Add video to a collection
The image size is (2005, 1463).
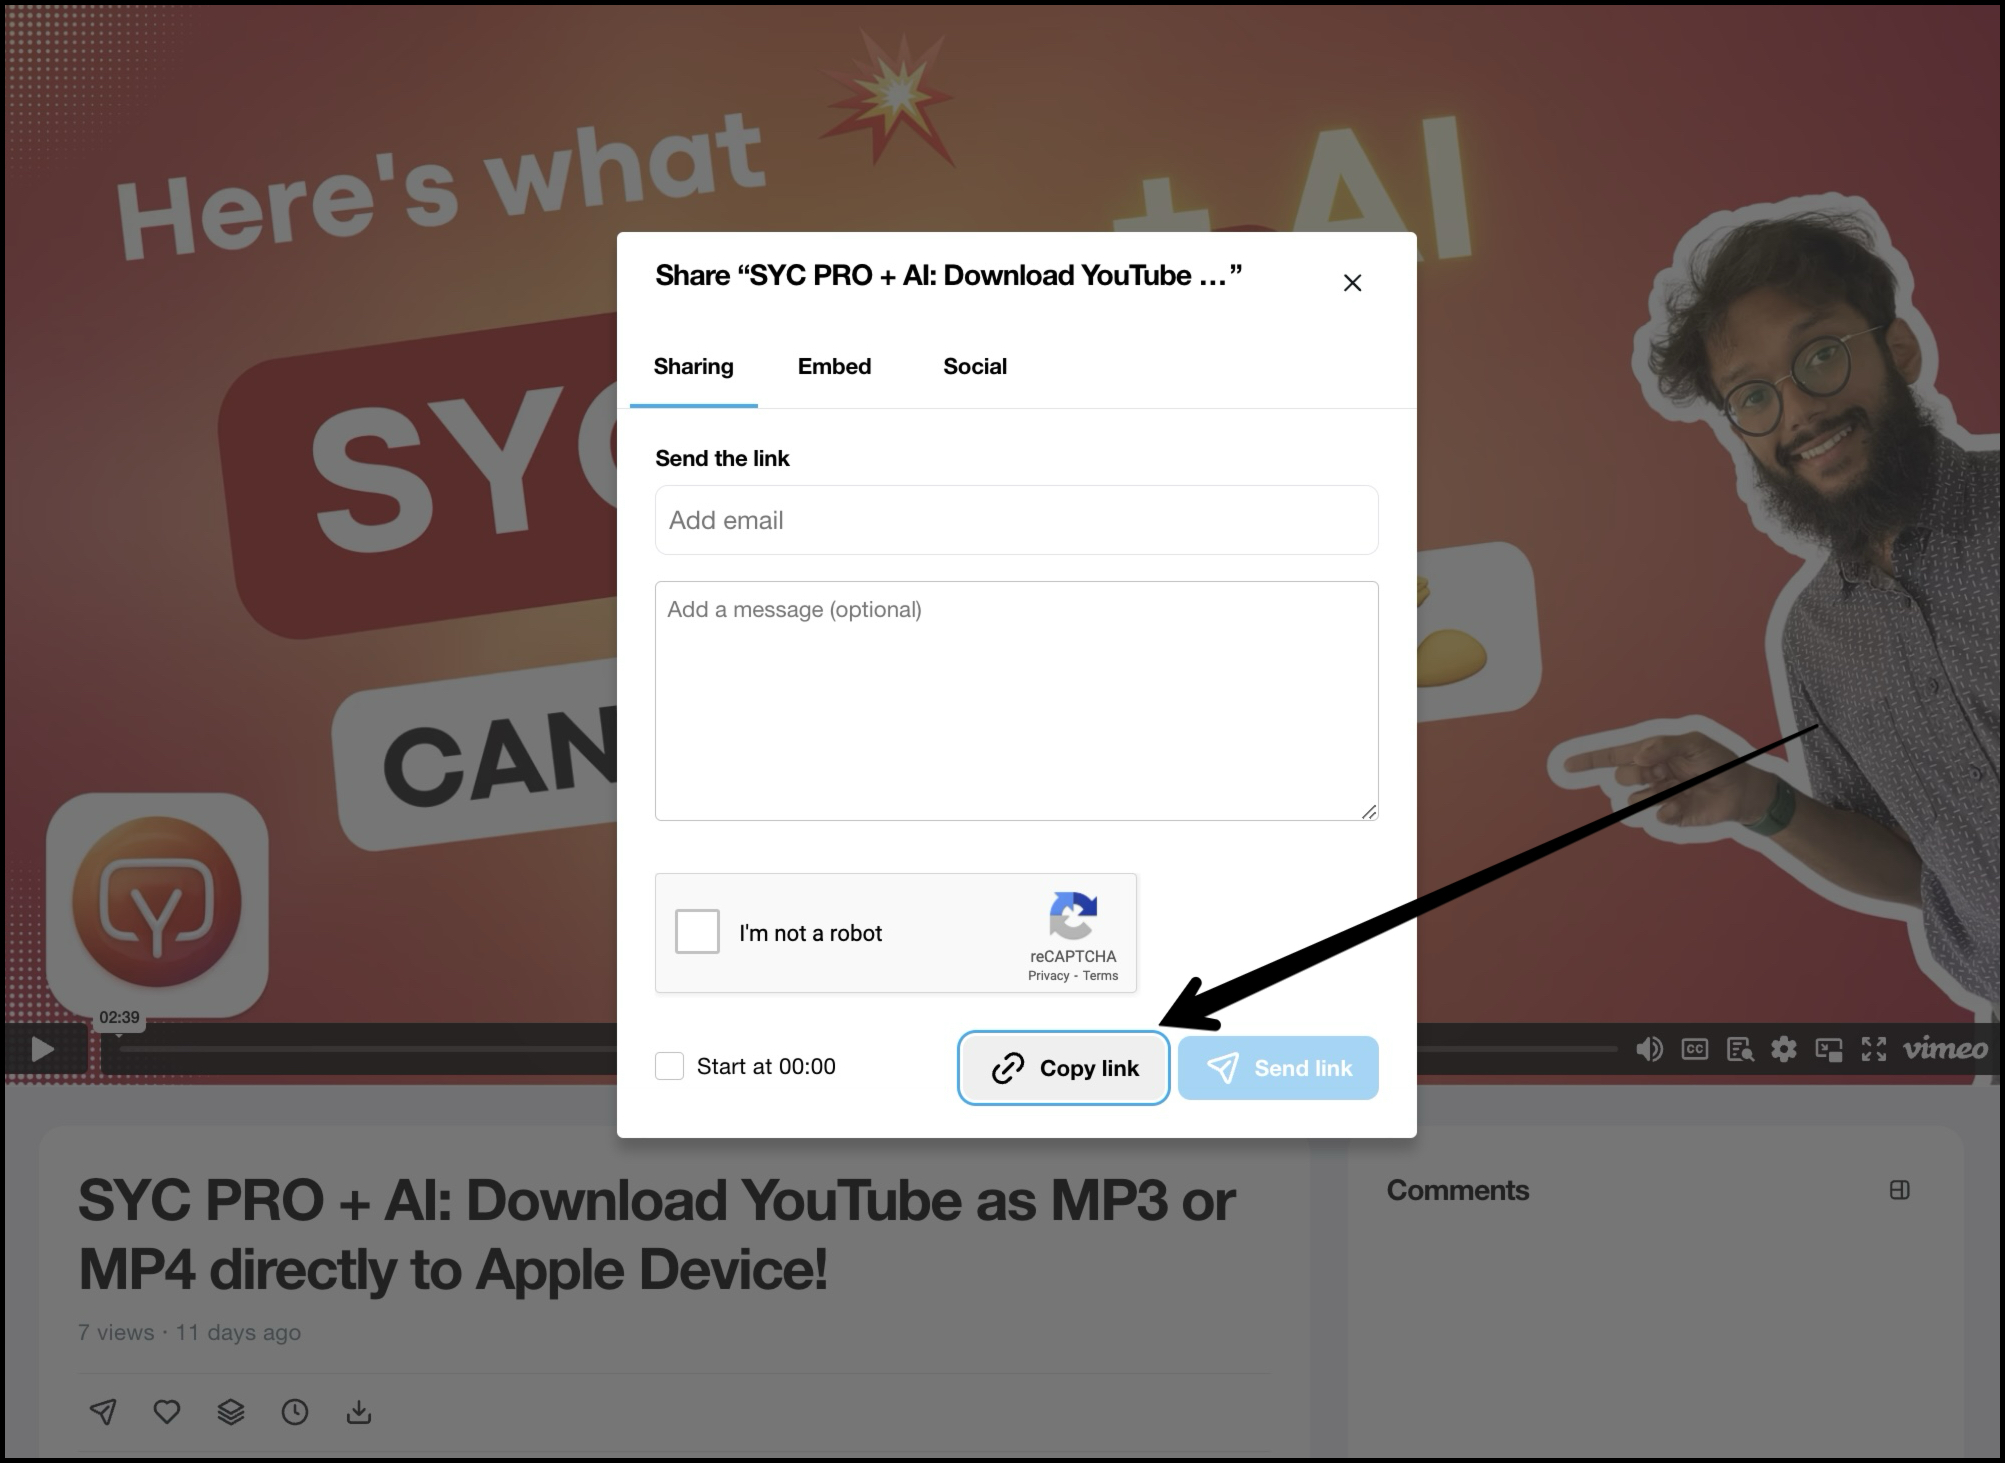(x=231, y=1411)
